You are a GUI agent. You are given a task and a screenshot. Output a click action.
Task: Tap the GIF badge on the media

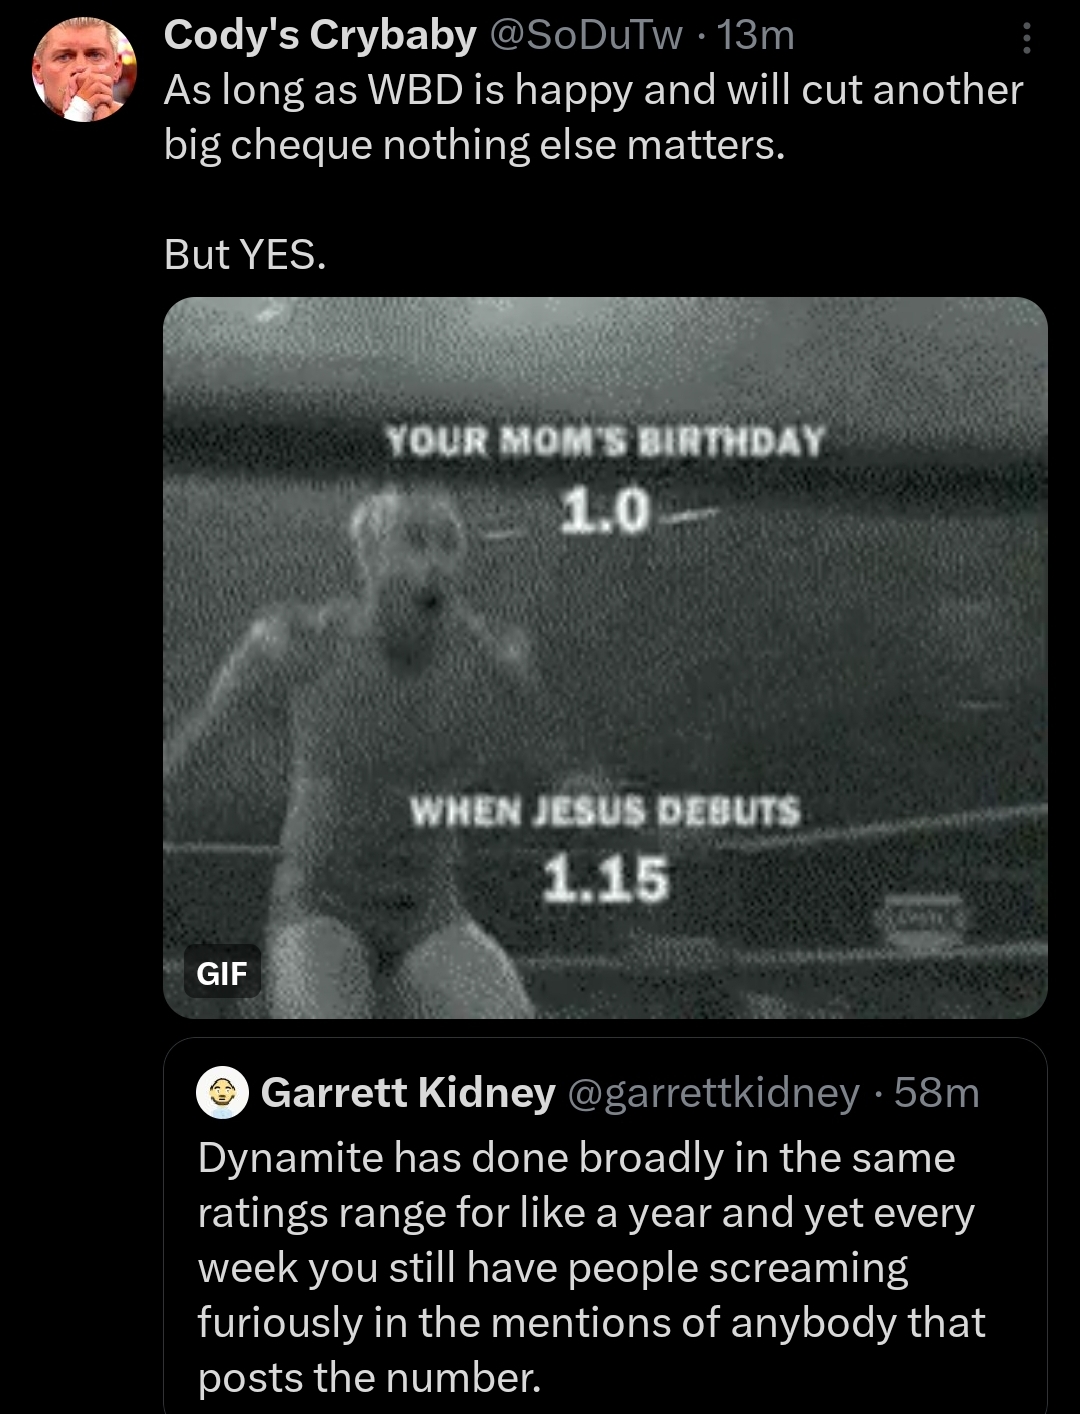point(222,973)
